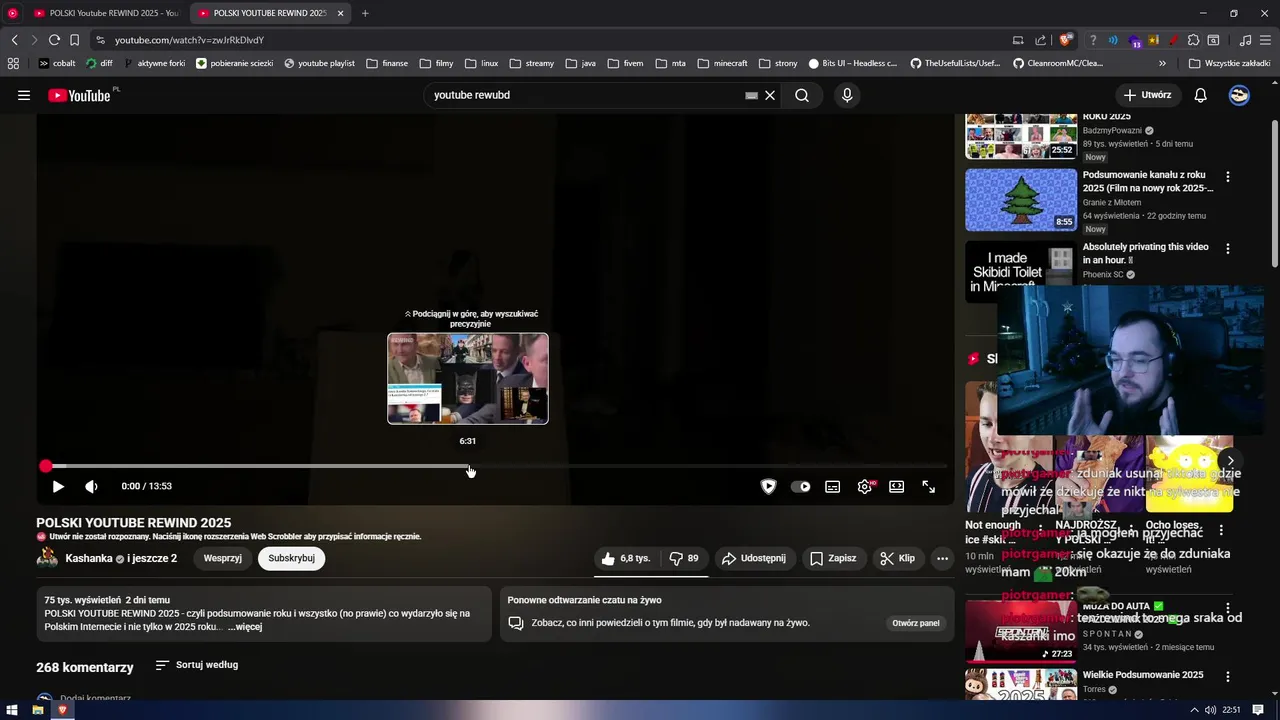Open the Kashanka channel name link
Screen dimensions: 1280x720
88,558
